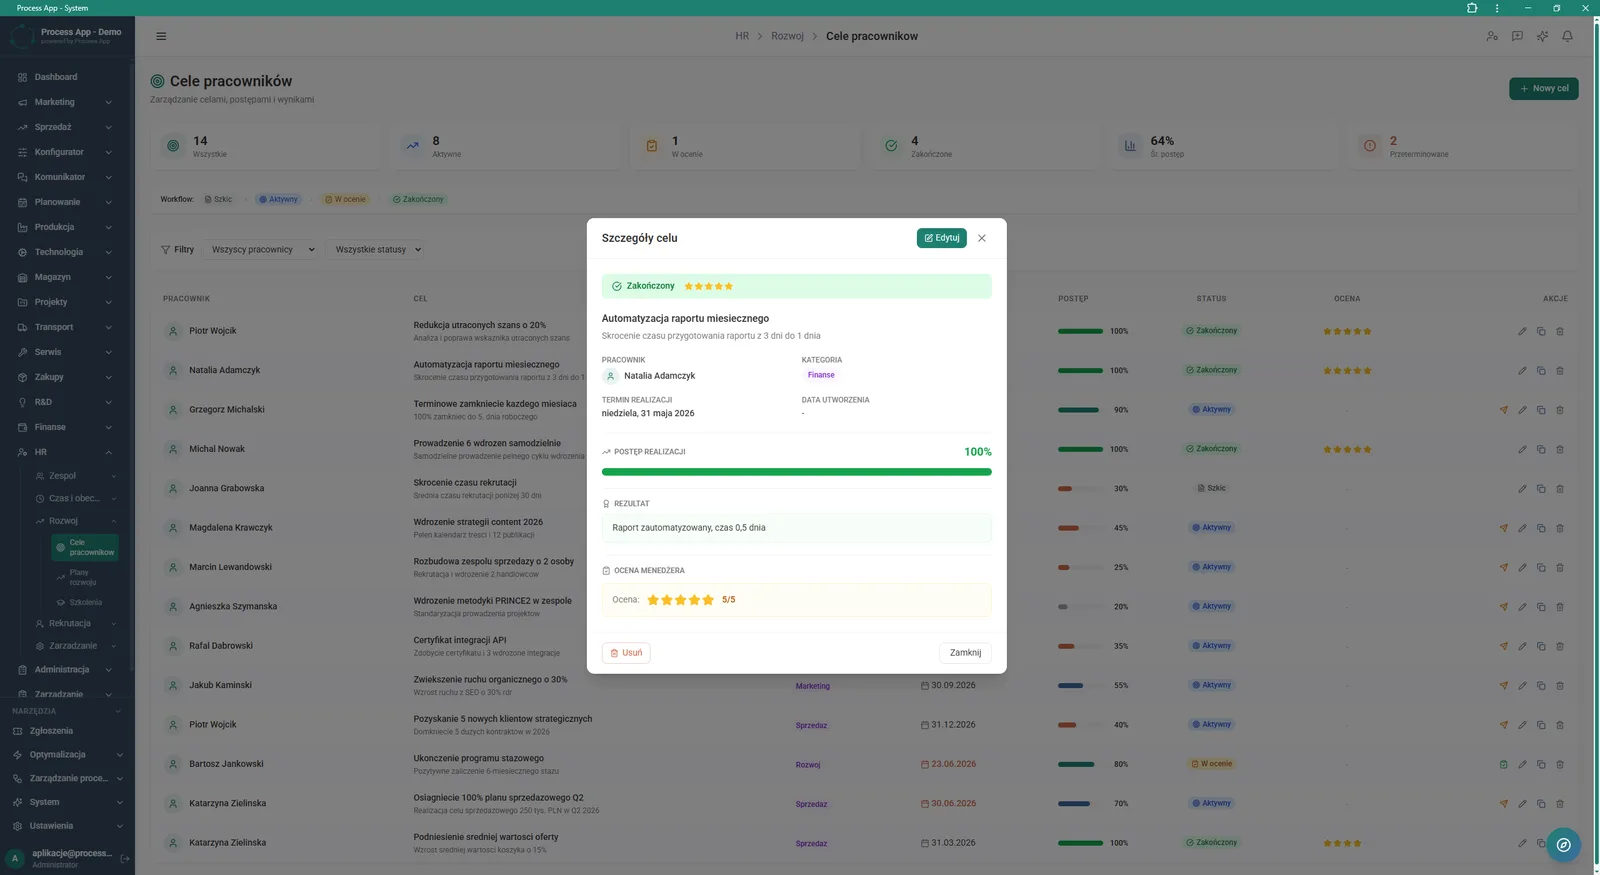The width and height of the screenshot is (1600, 875).
Task: Open the Ustawienia sidebar menu
Action: (67, 826)
